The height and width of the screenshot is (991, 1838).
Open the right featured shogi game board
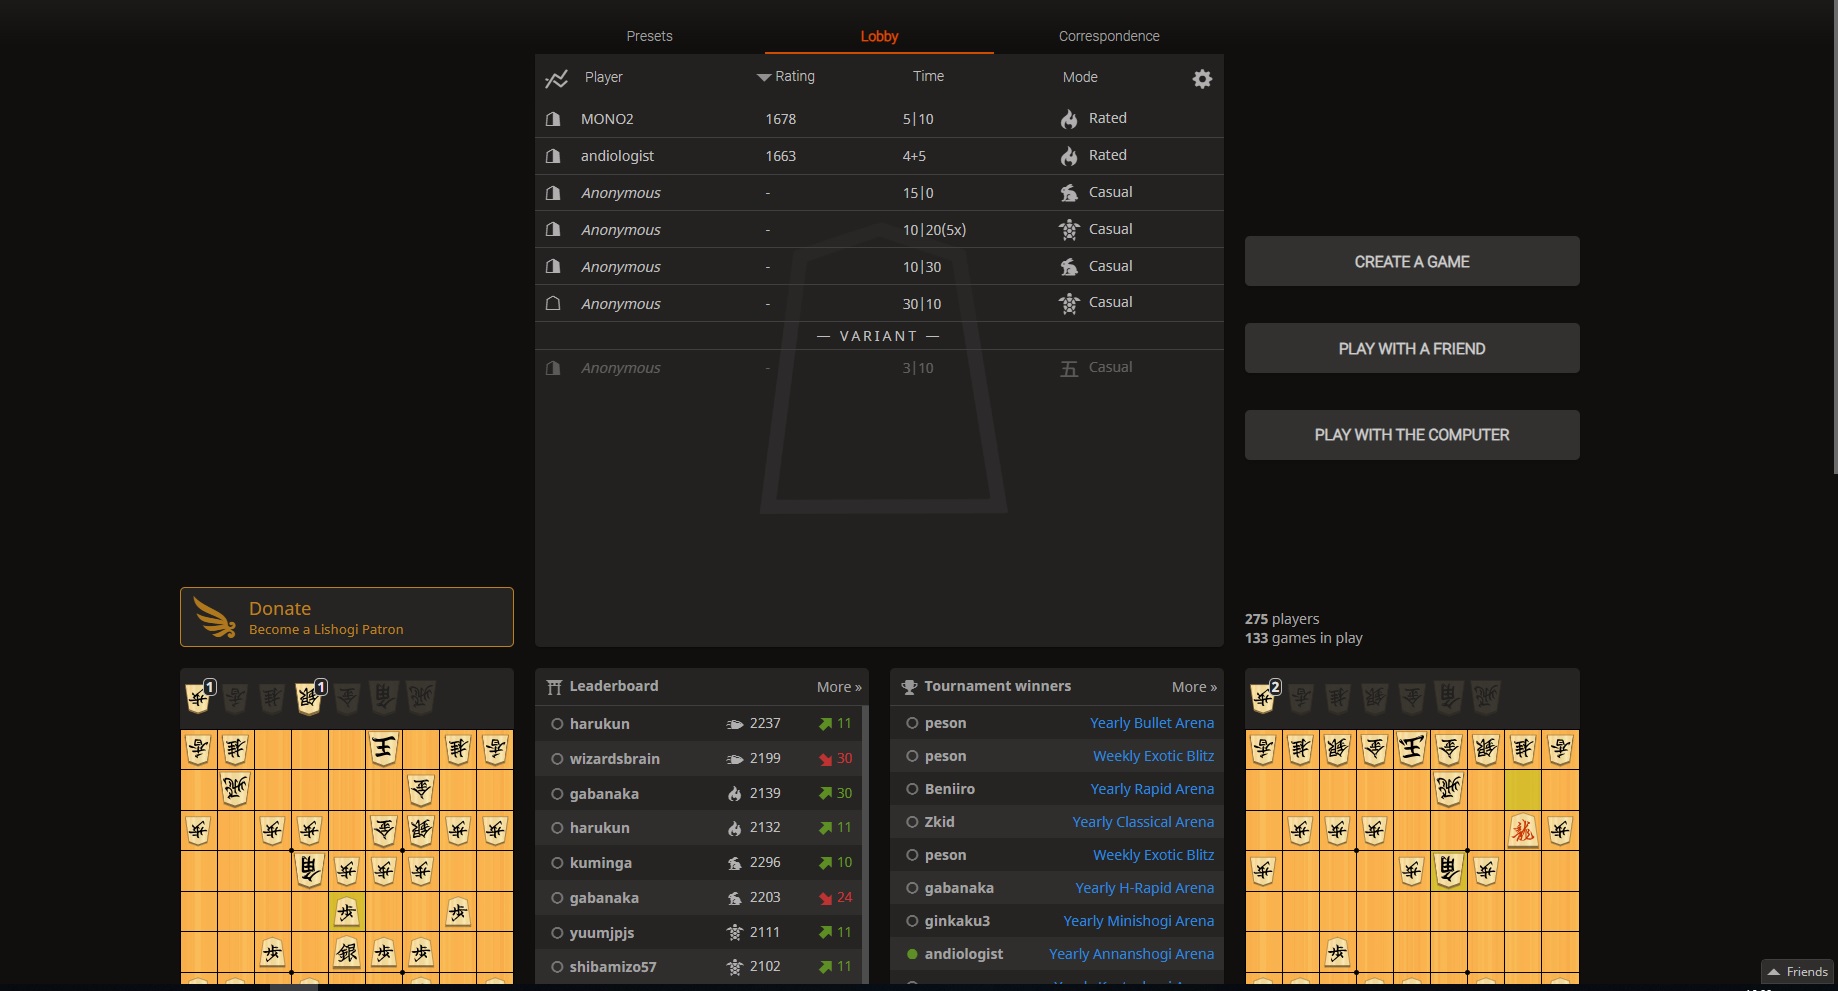pos(1412,826)
